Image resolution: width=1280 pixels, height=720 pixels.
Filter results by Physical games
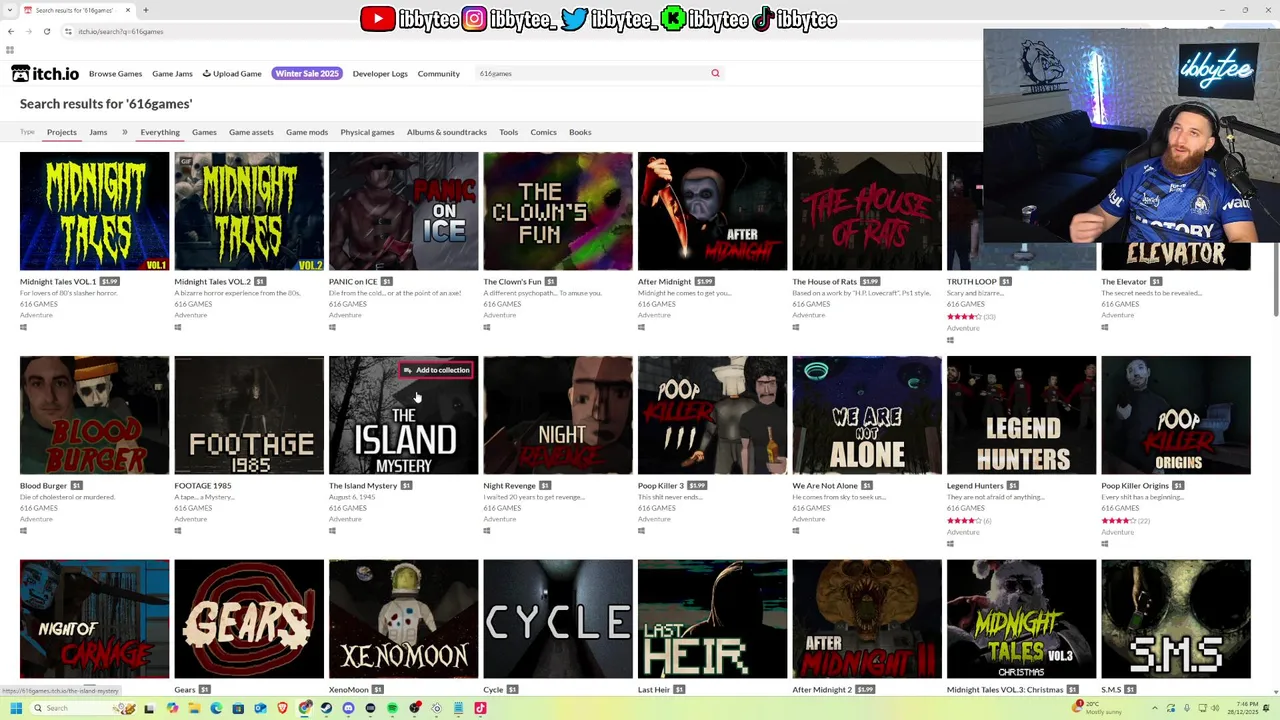click(x=367, y=132)
